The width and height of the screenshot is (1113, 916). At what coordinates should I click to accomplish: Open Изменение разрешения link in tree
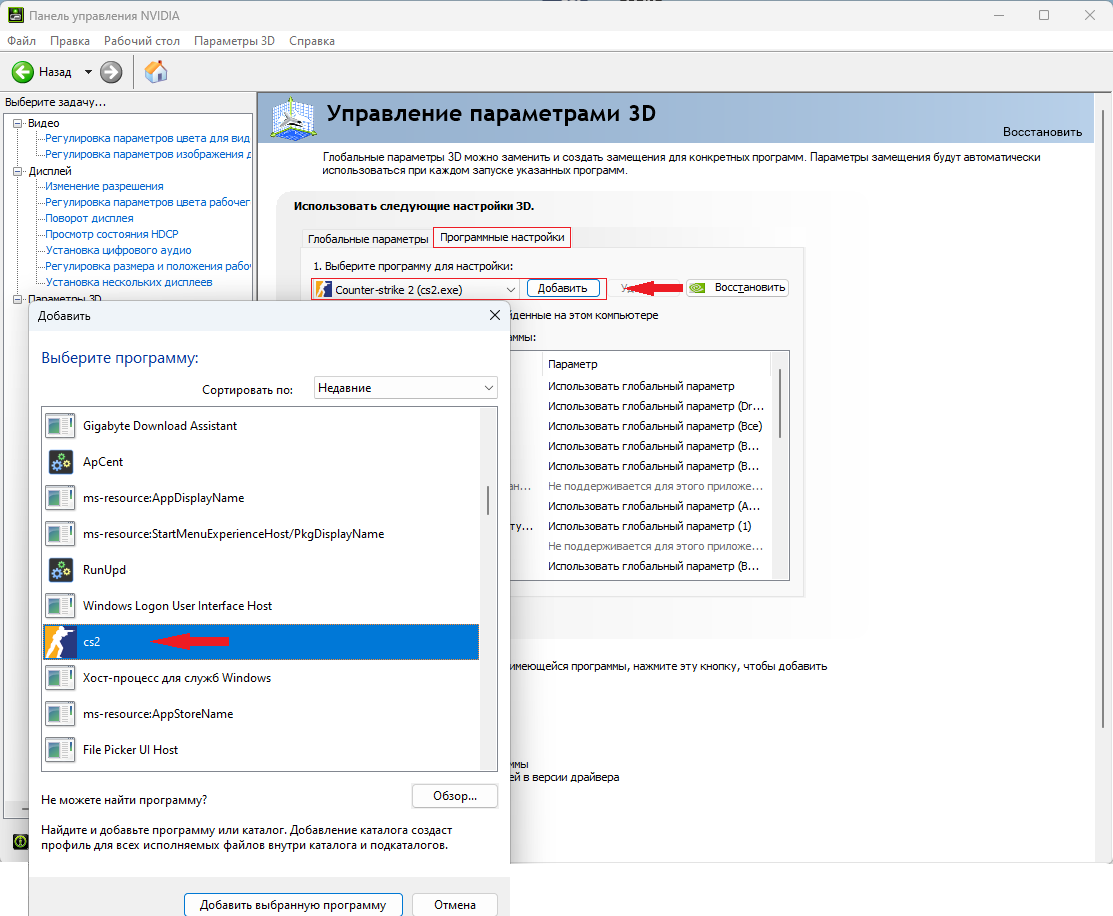pos(104,186)
